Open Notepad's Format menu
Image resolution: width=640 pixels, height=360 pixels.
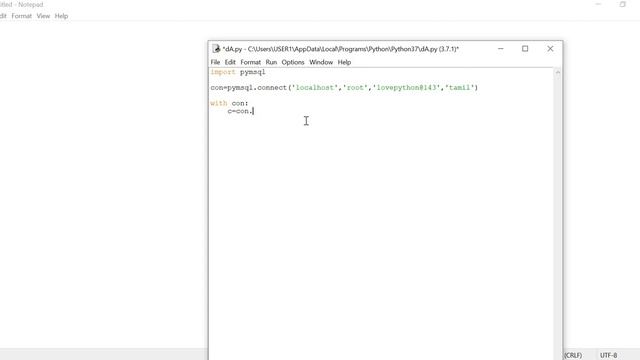(x=21, y=16)
